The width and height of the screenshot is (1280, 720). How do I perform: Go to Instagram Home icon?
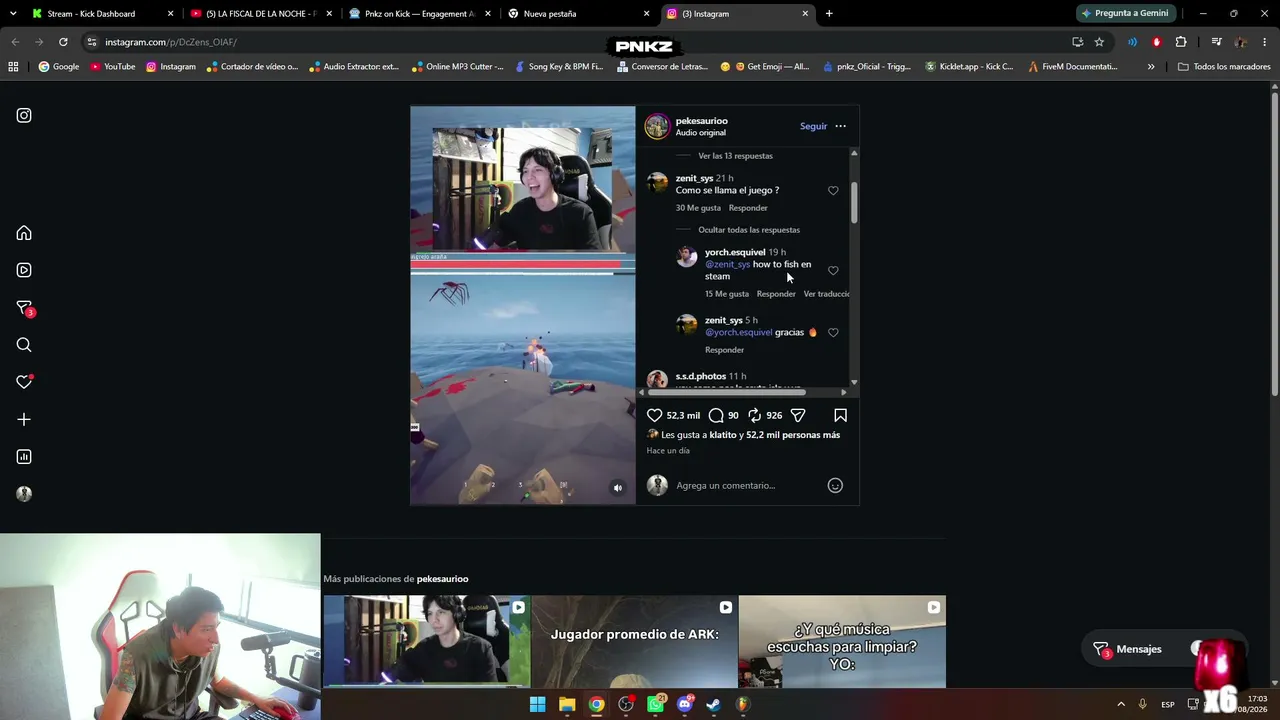[24, 233]
